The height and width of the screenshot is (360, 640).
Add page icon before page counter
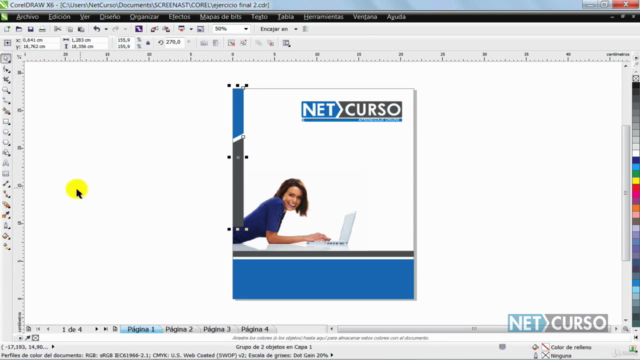tap(29, 329)
